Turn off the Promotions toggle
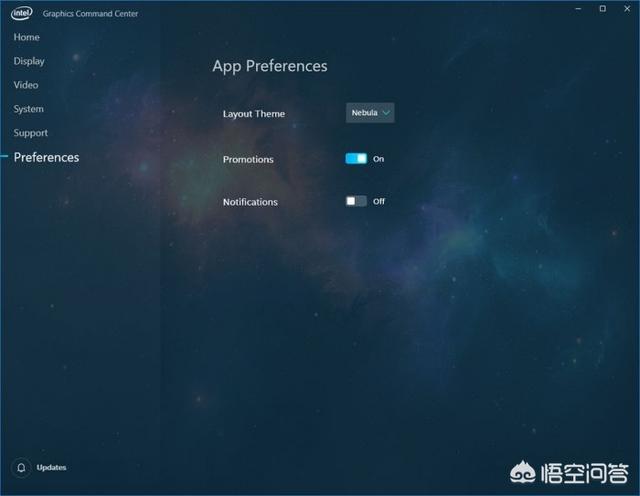The image size is (640, 496). (x=356, y=158)
